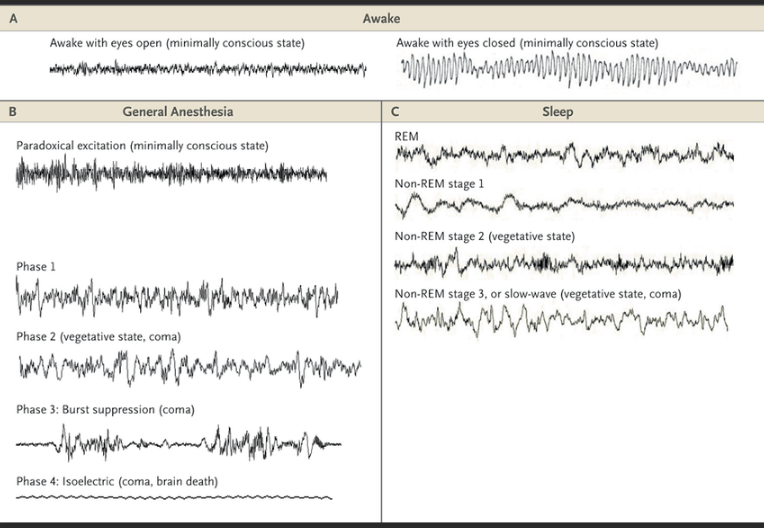Click the eyes-open awake EEG trace

[208, 69]
